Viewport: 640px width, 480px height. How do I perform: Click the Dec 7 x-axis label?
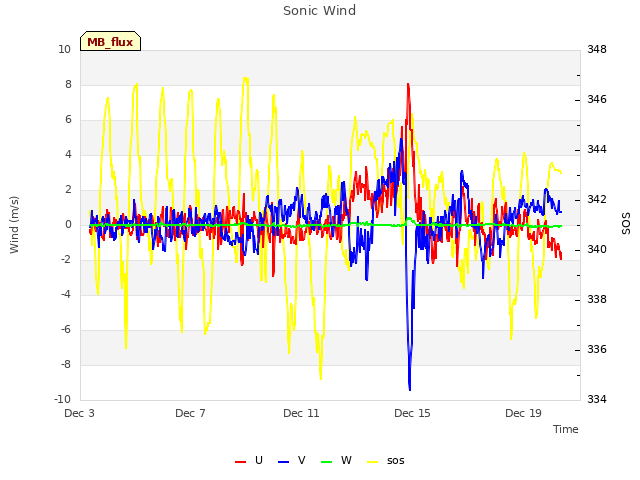(190, 413)
